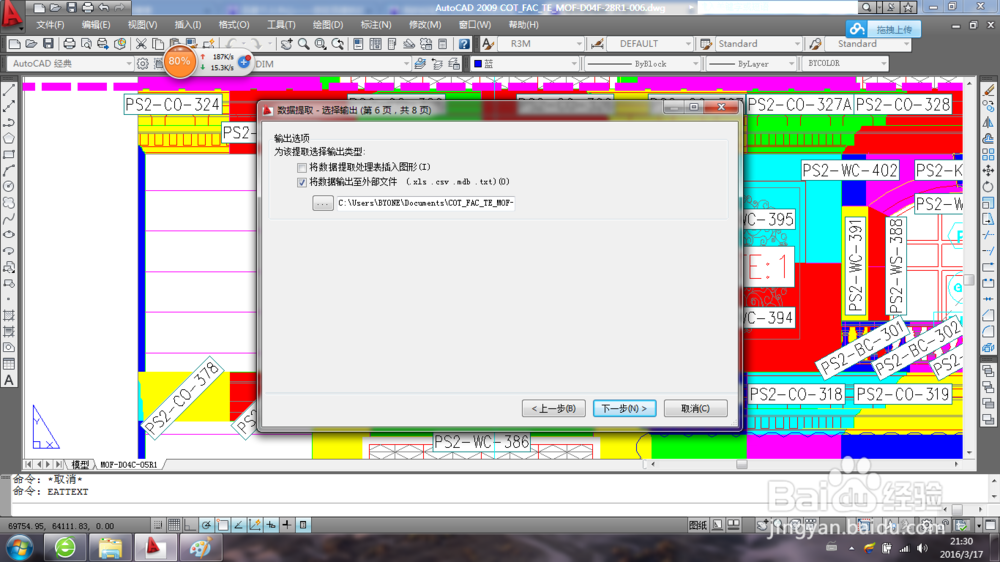
Task: Open the 编辑(E) menu
Action: pyautogui.click(x=96, y=25)
